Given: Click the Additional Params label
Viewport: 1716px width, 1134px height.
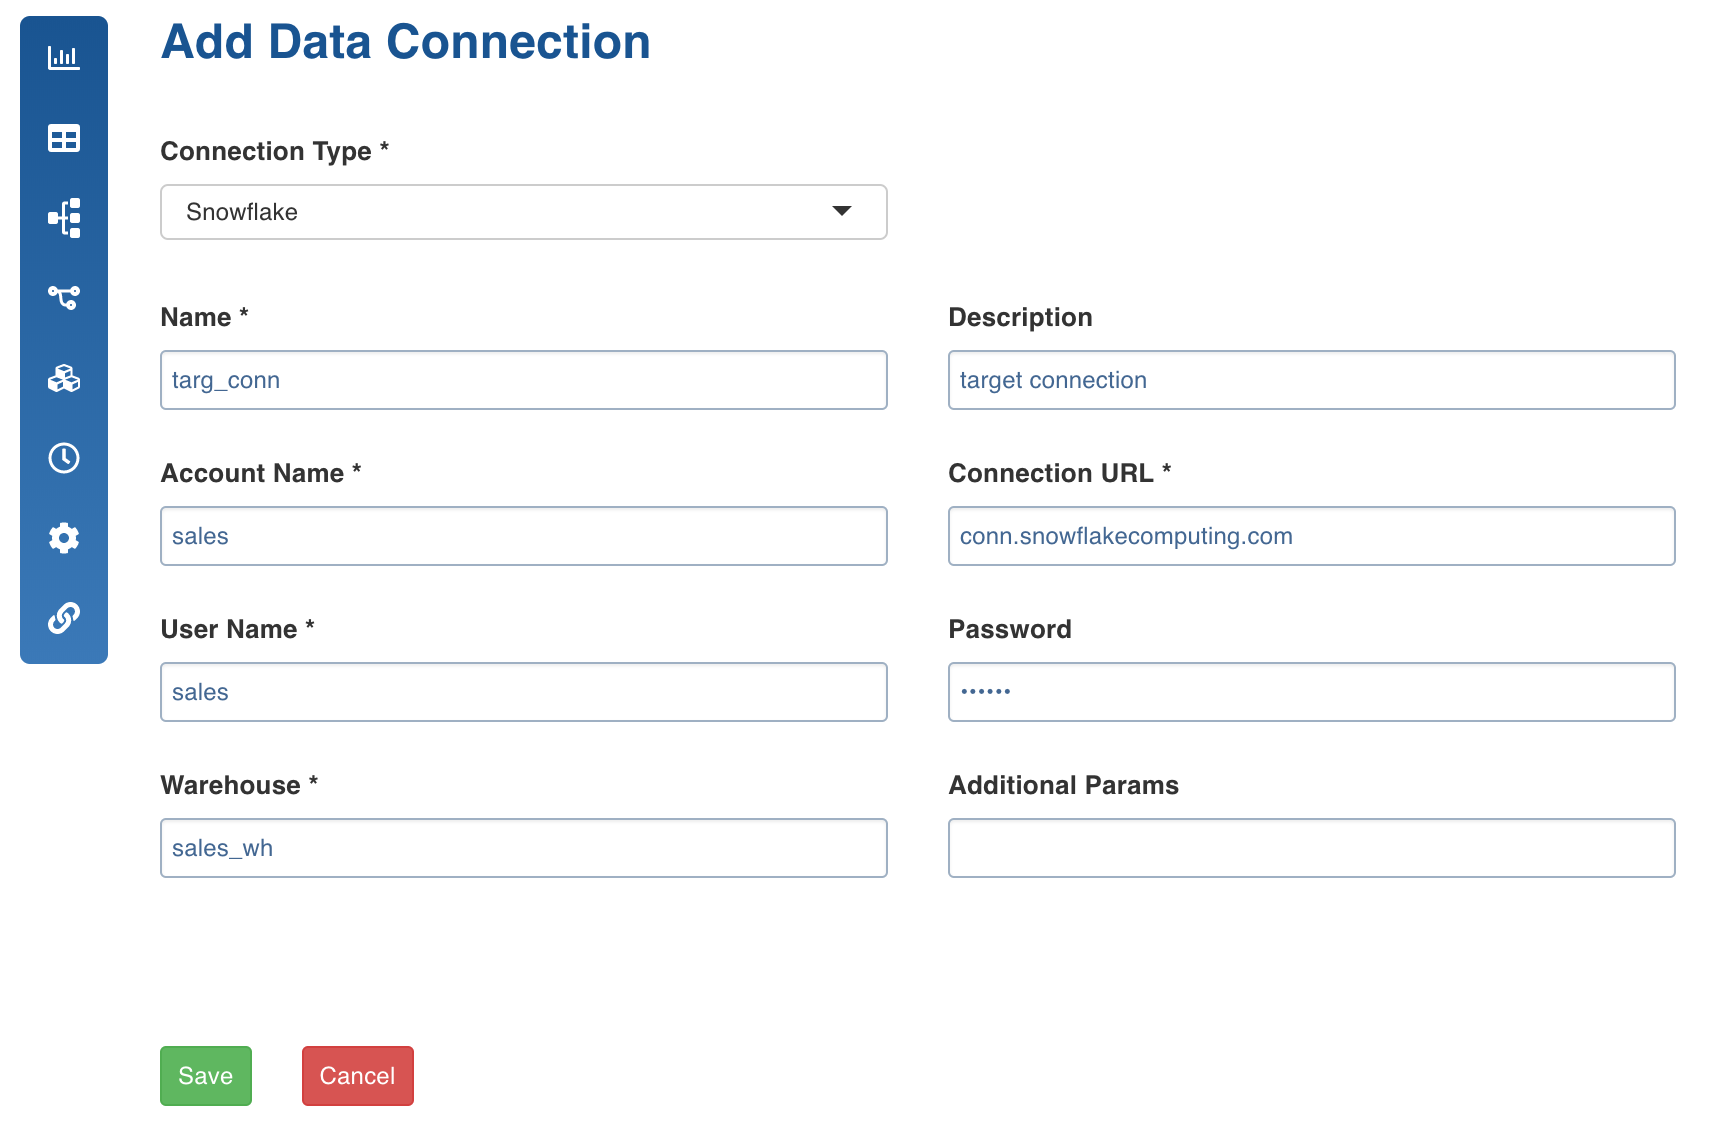Looking at the screenshot, I should tap(1064, 785).
